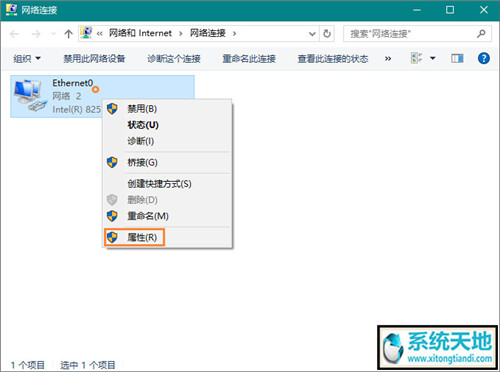Open the 组织 dropdown menu

point(27,59)
